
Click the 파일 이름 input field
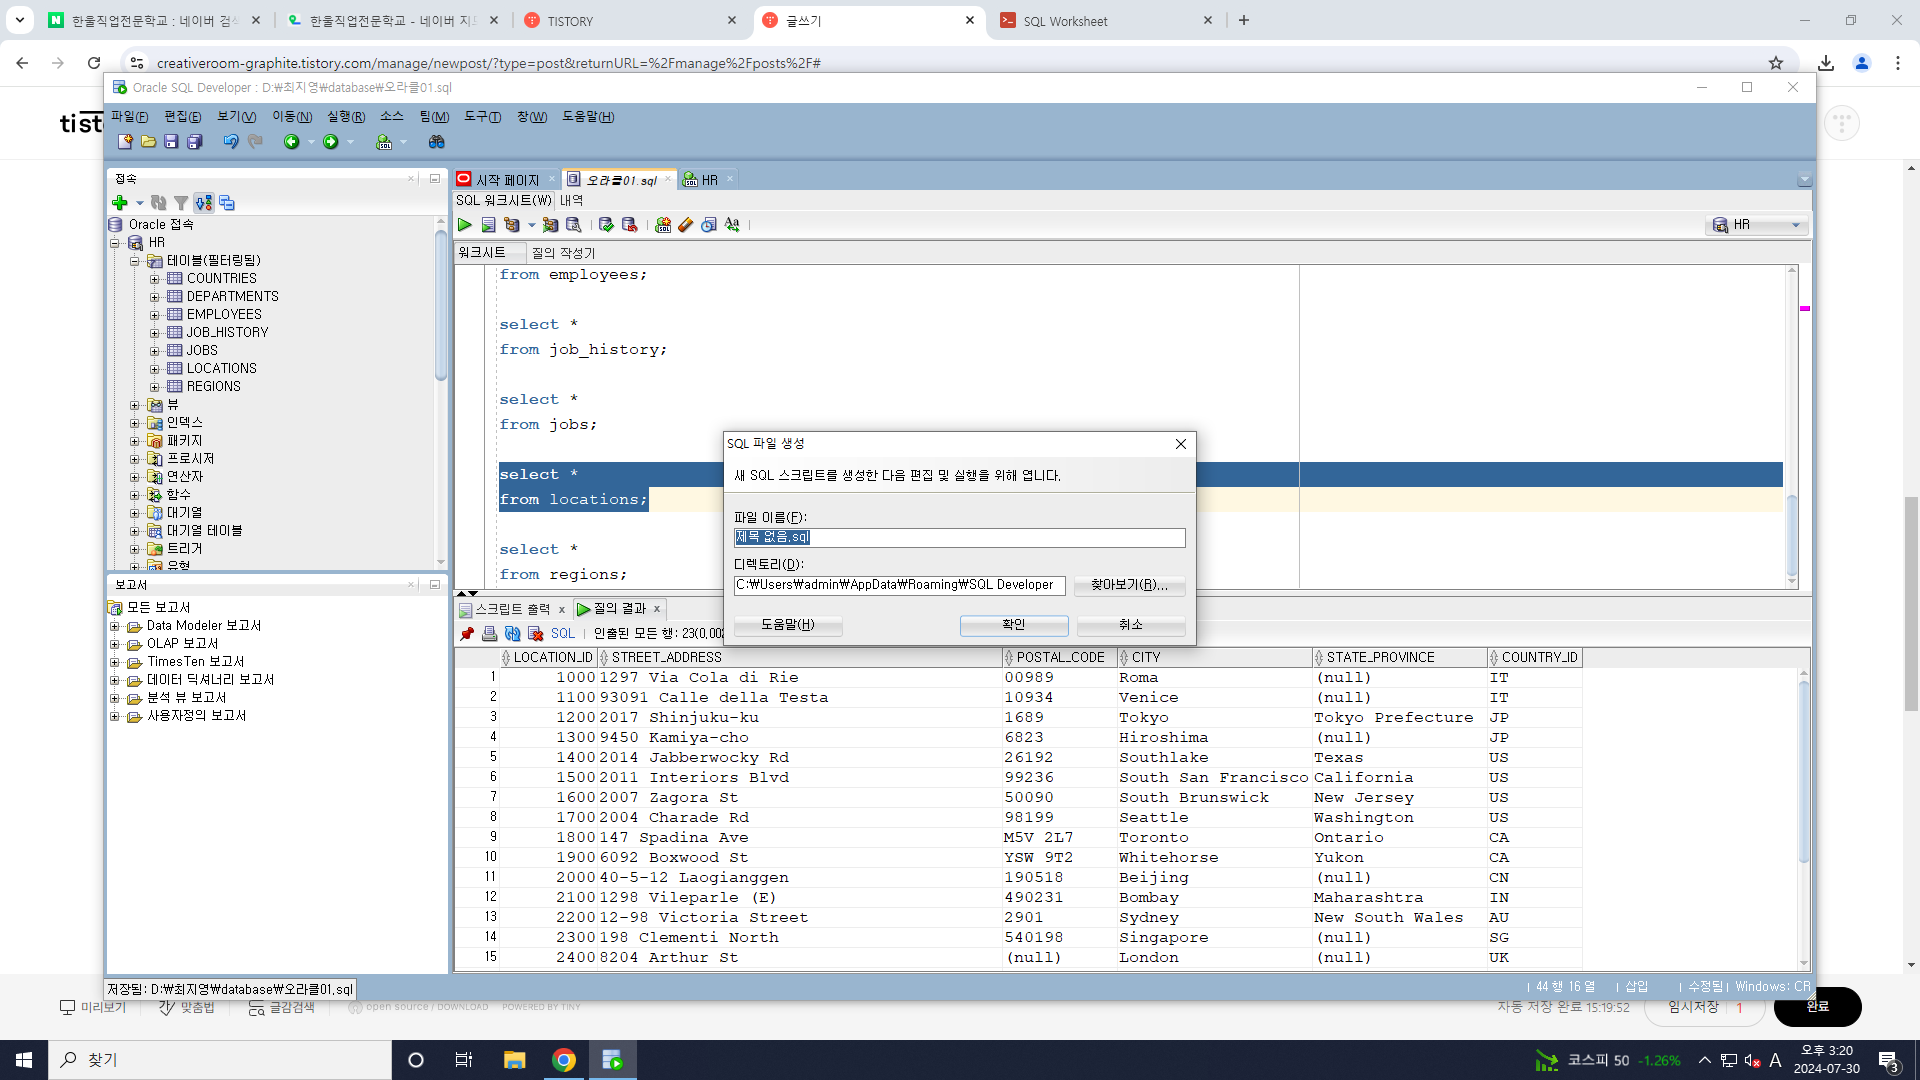click(x=958, y=538)
